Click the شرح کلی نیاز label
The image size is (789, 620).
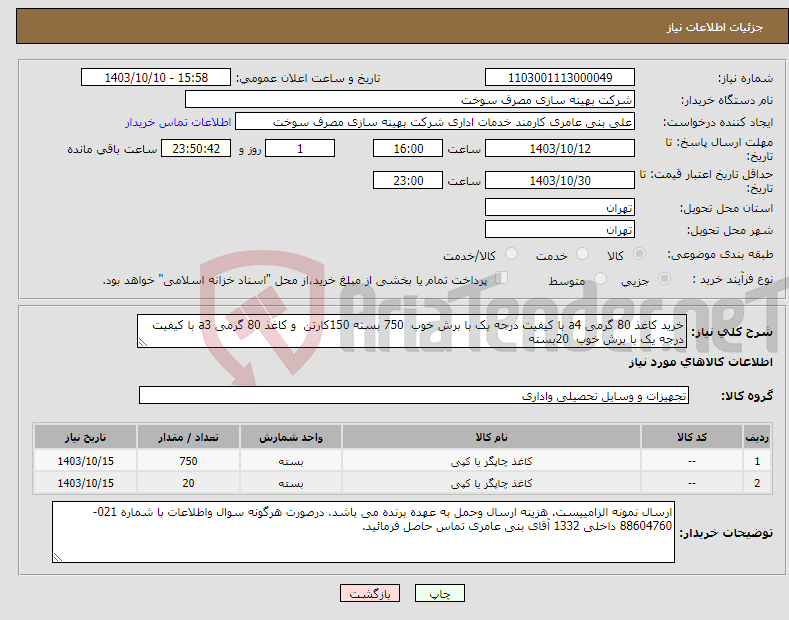coord(732,333)
